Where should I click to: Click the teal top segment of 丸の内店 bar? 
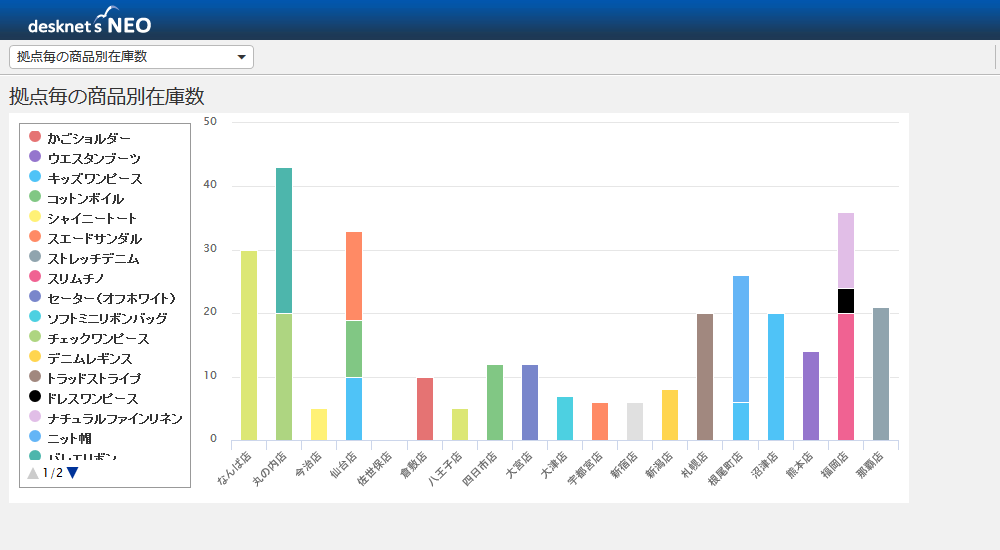[x=284, y=240]
